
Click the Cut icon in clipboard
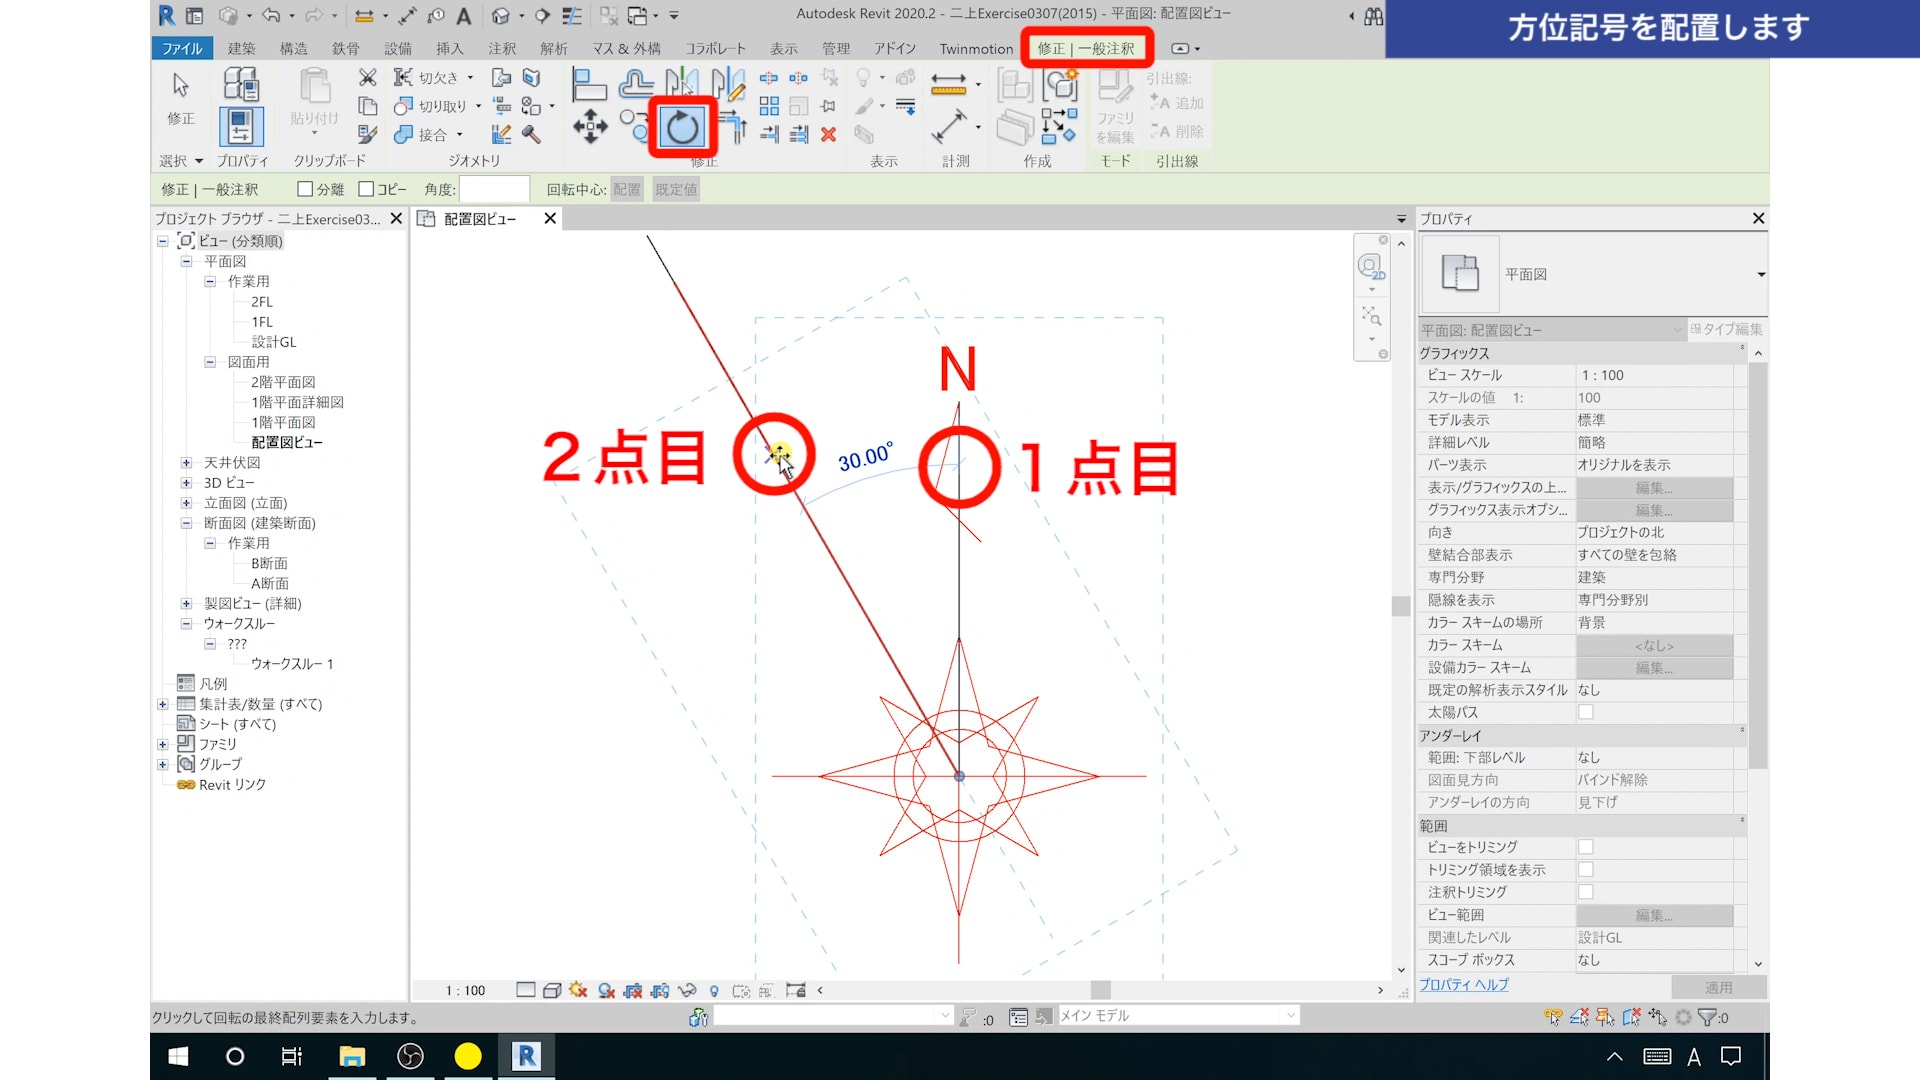click(x=367, y=78)
